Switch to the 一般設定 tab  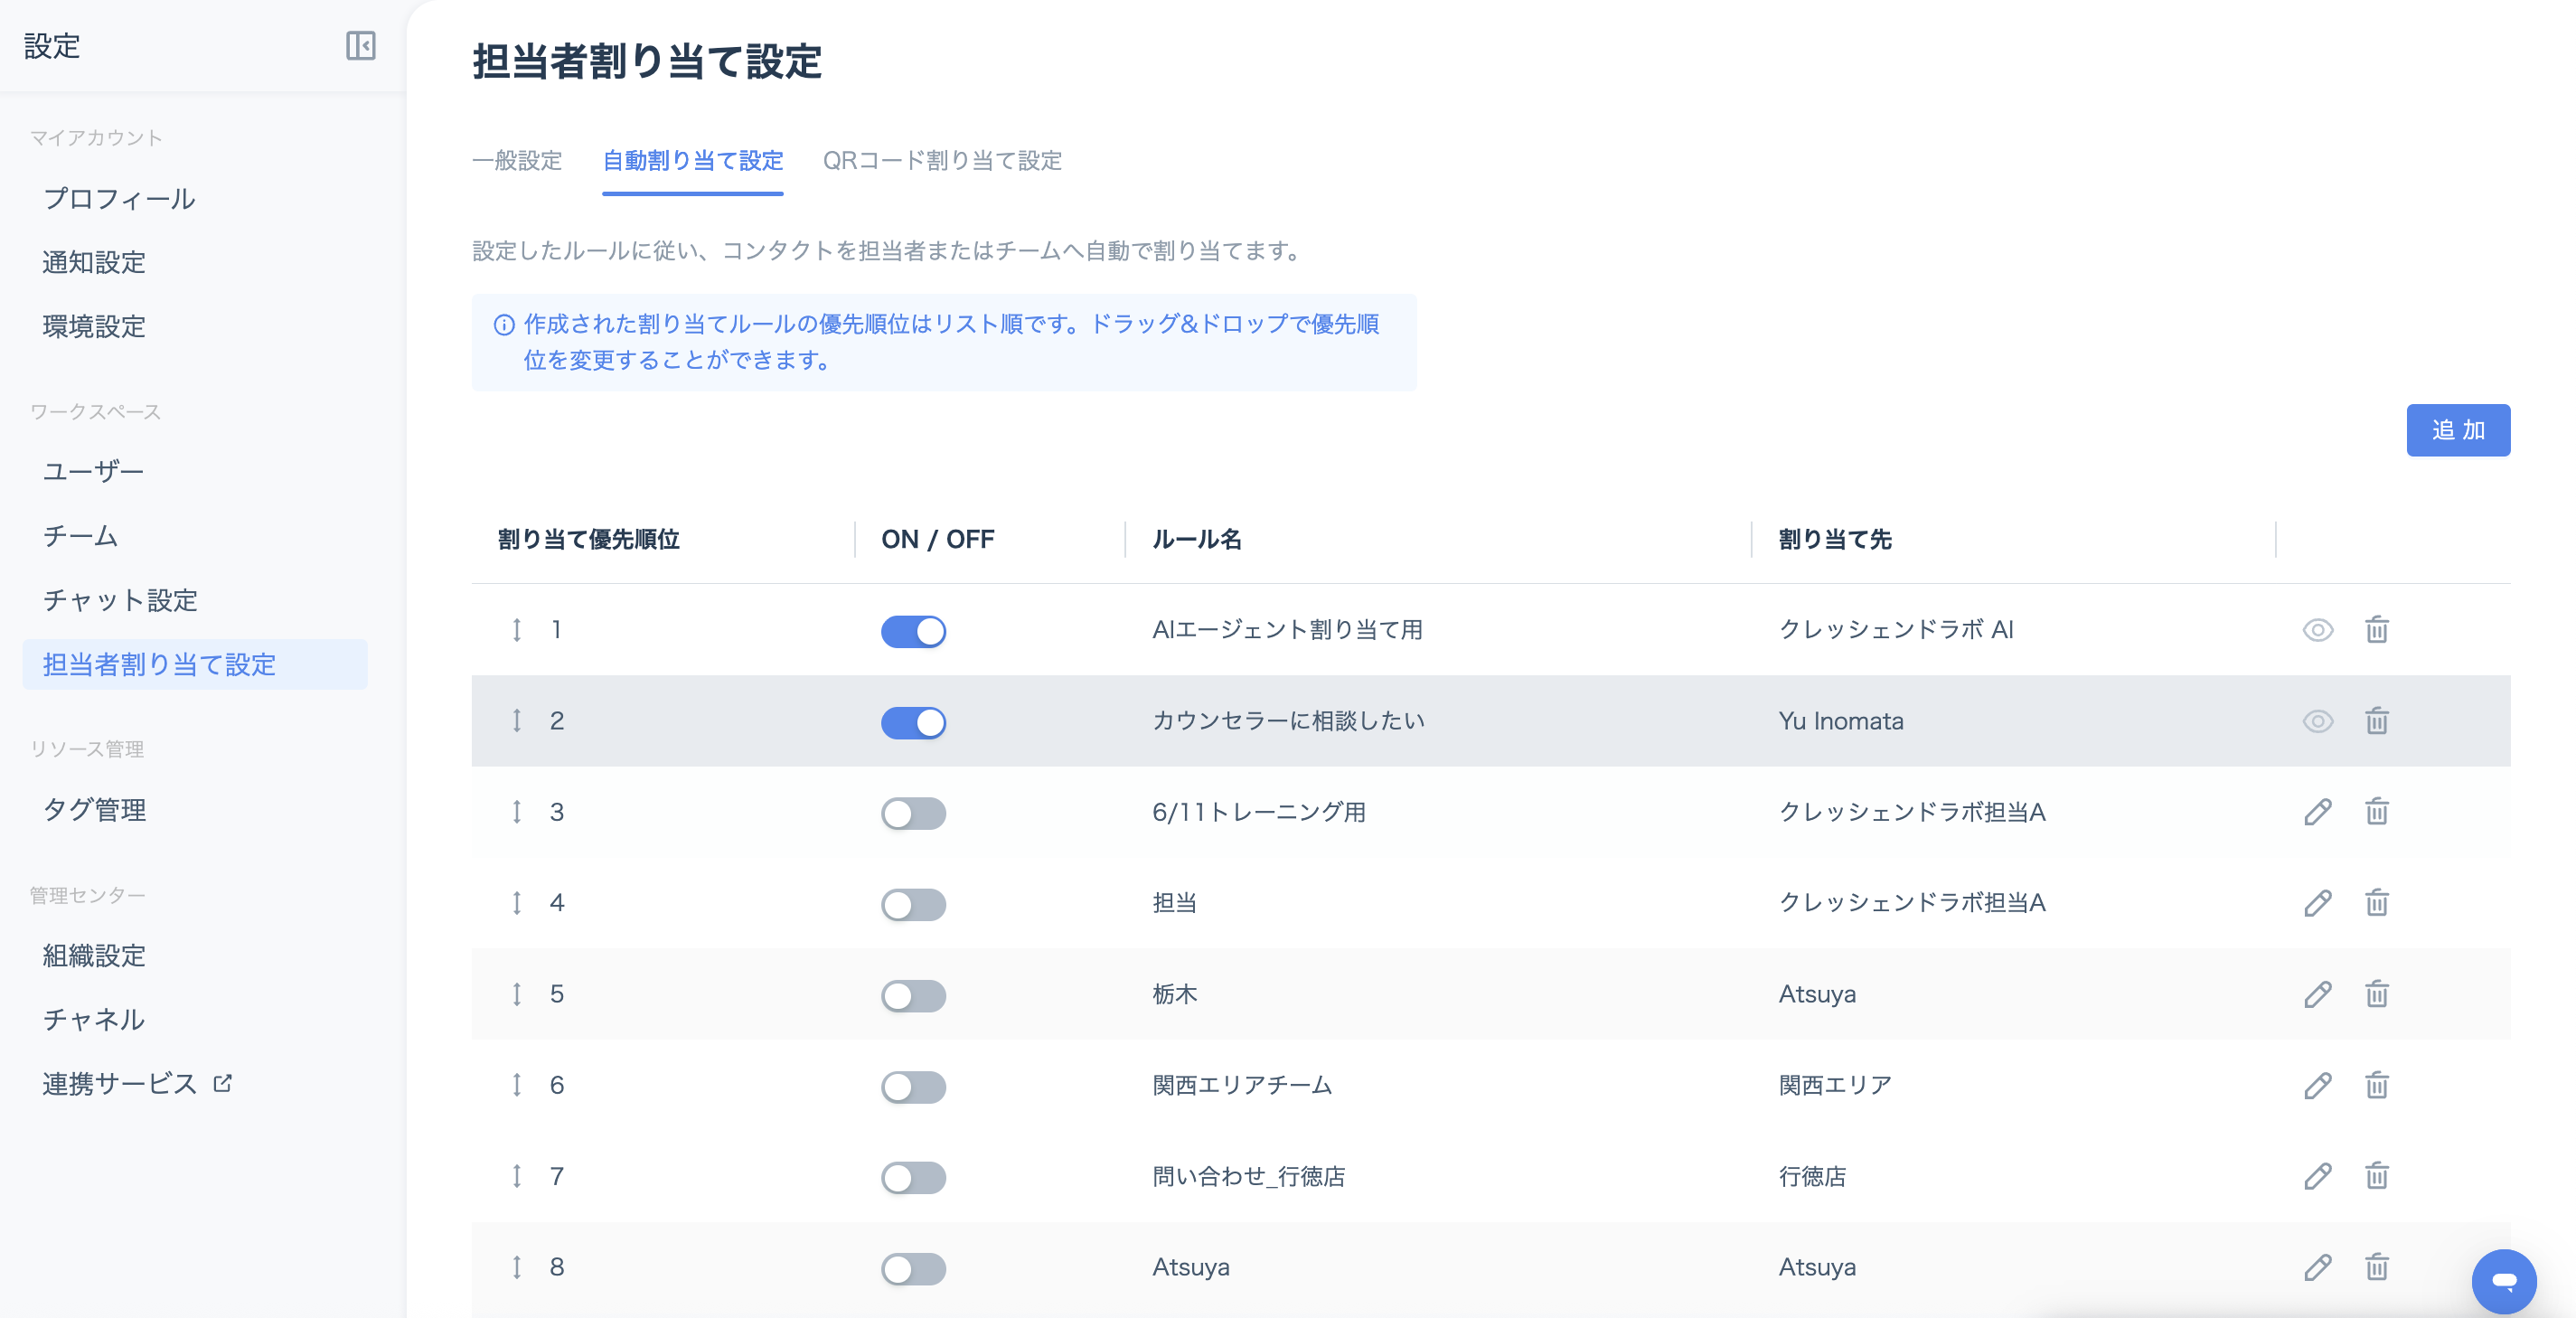517,161
